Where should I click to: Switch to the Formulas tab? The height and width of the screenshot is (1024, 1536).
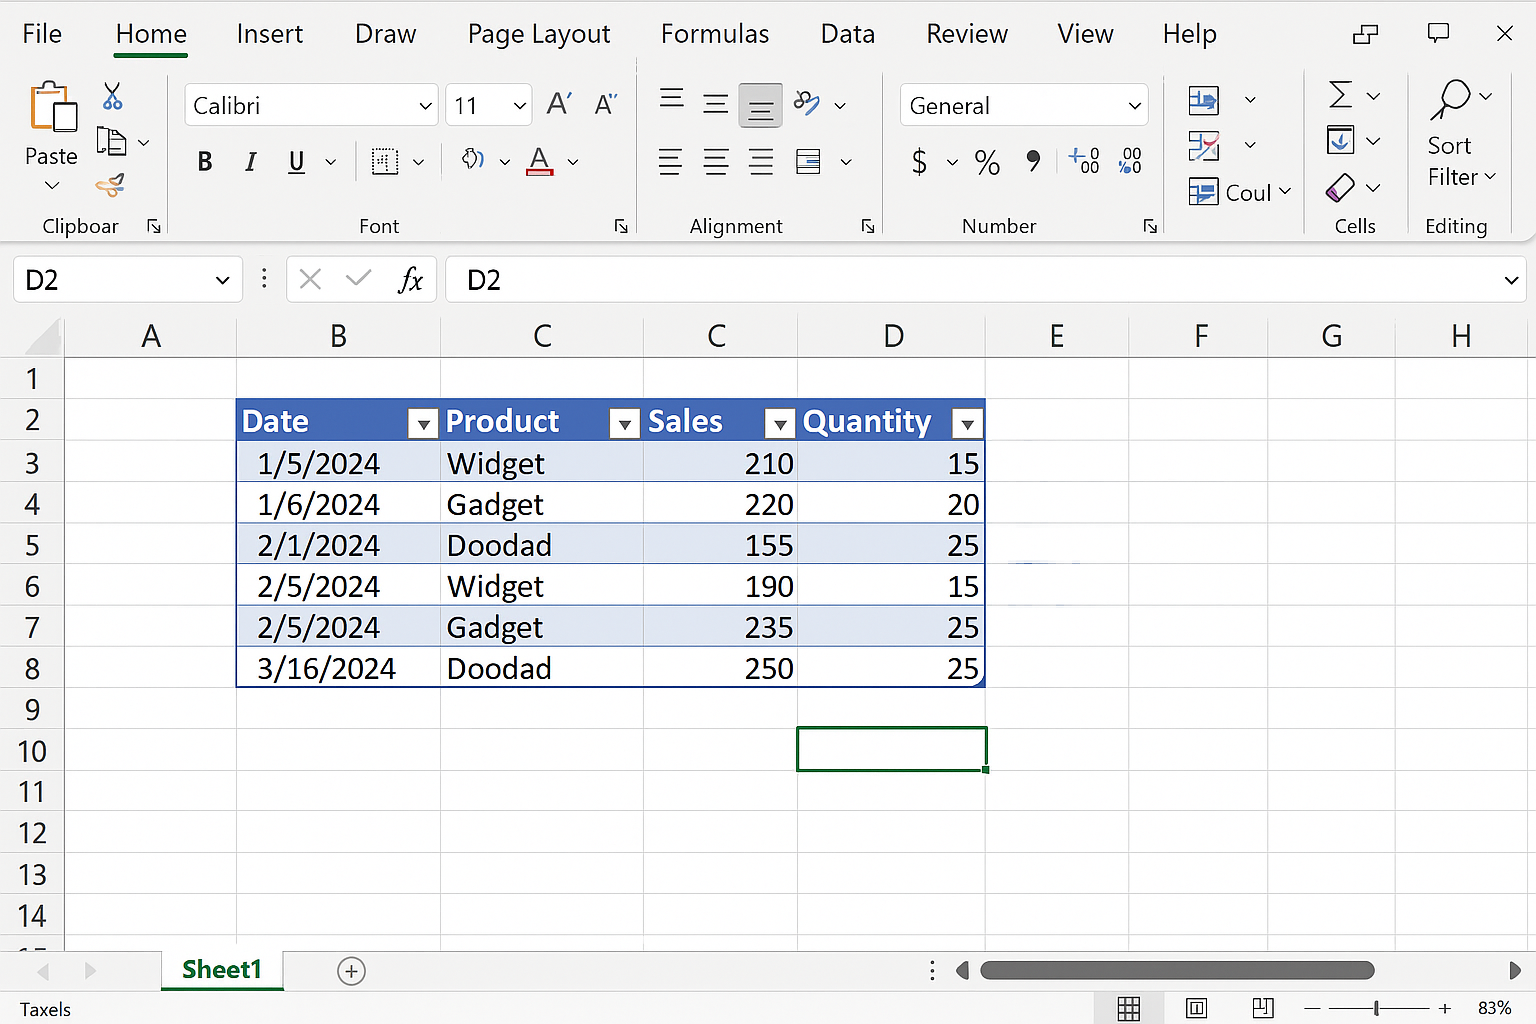coord(715,34)
